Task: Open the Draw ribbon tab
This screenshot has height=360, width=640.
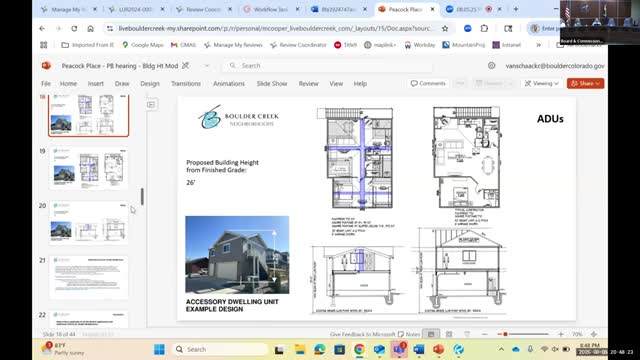Action: pos(122,83)
